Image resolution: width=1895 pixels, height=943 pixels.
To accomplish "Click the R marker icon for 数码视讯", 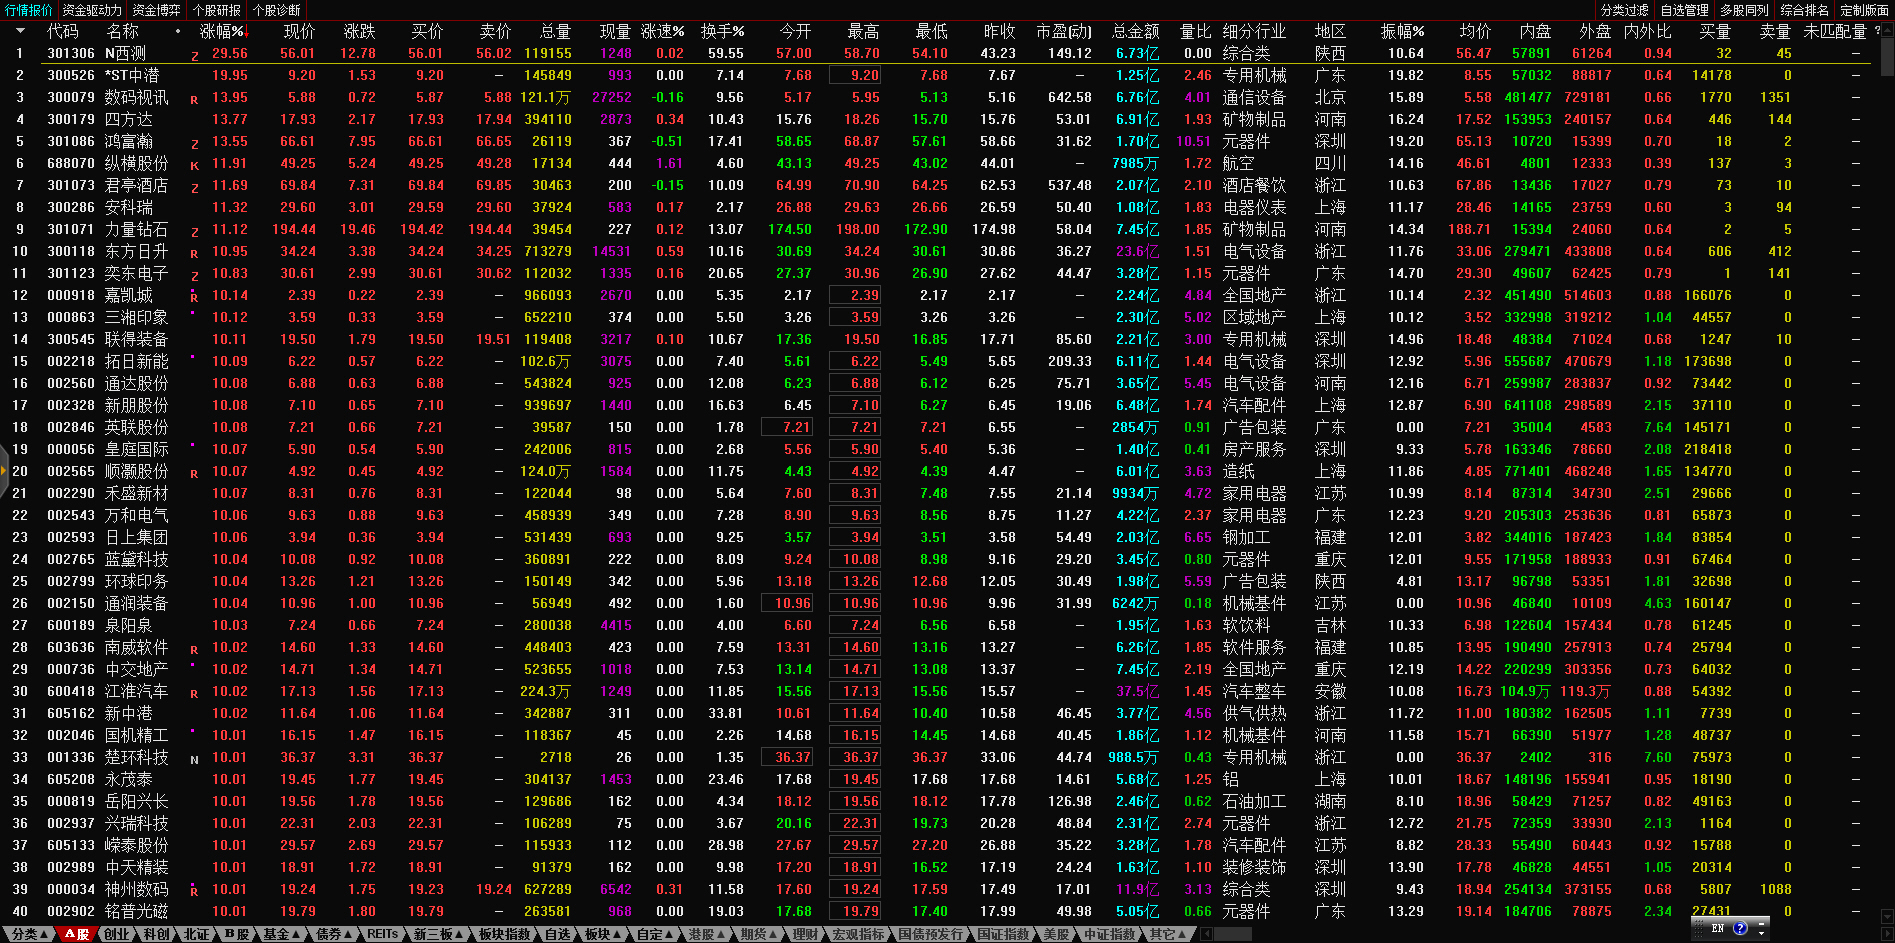I will pyautogui.click(x=194, y=99).
